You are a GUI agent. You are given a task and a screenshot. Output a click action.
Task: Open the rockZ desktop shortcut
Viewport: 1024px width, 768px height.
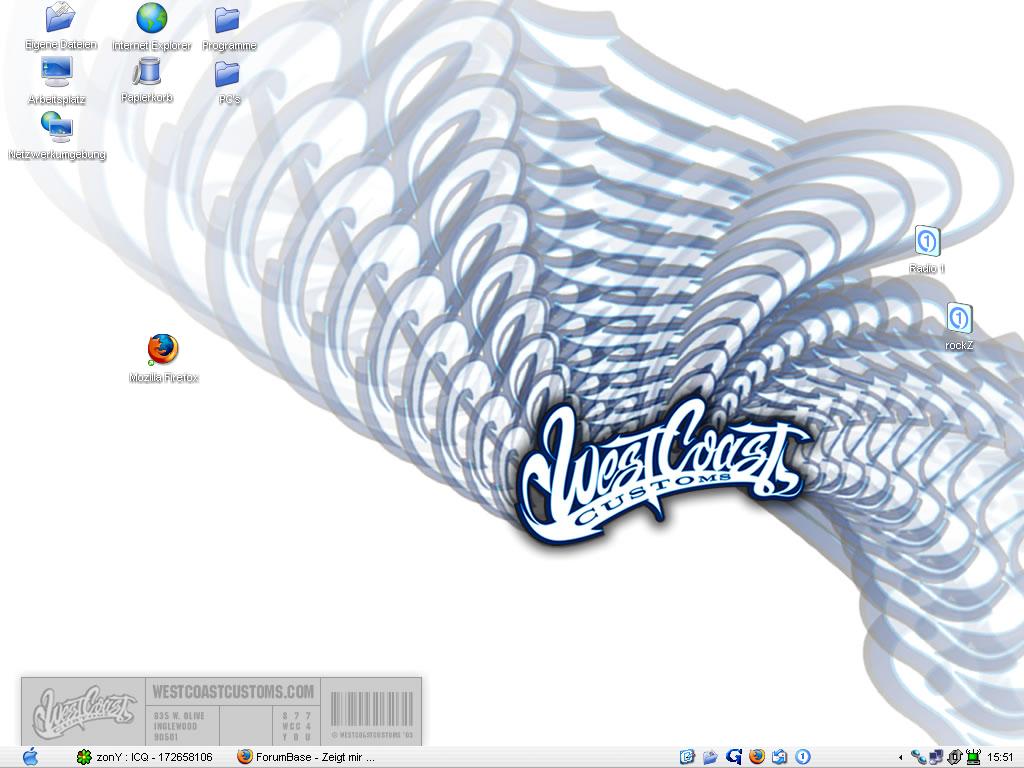[x=959, y=318]
